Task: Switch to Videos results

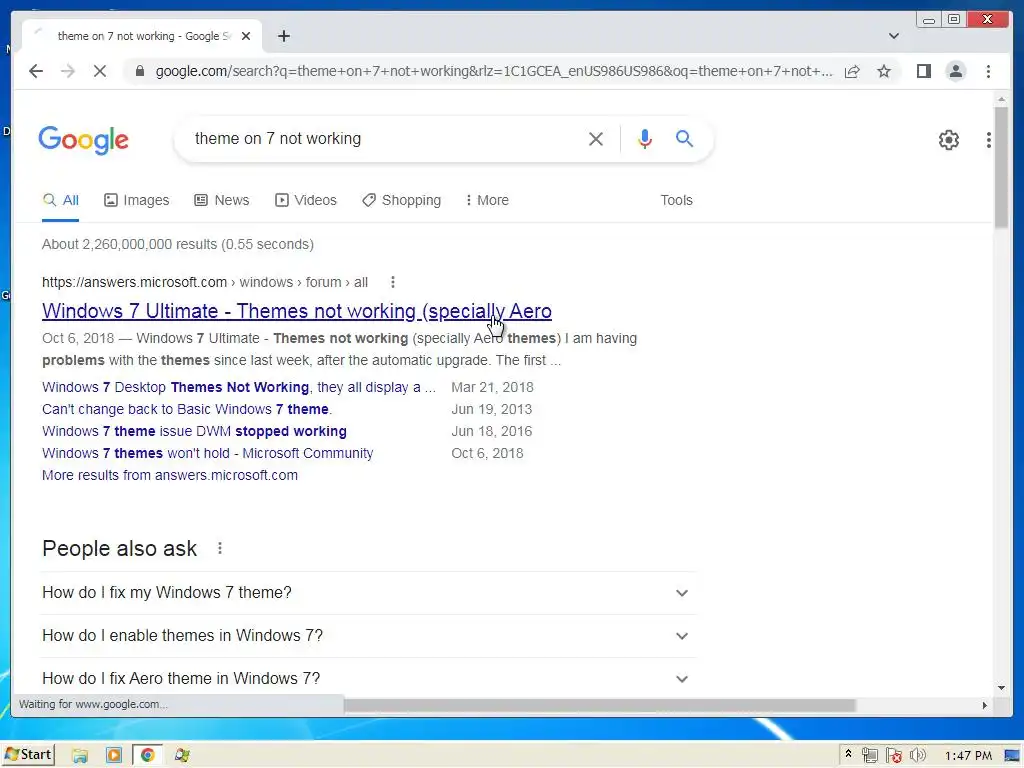Action: (306, 200)
